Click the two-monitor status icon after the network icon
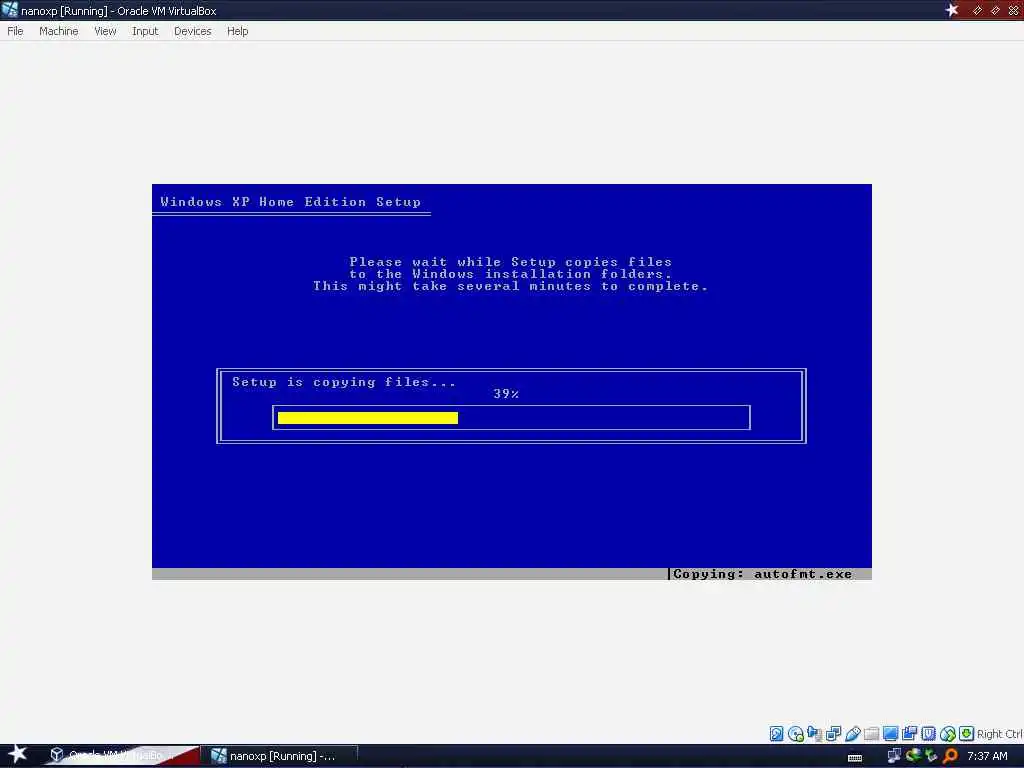This screenshot has width=1024, height=768. coord(833,733)
